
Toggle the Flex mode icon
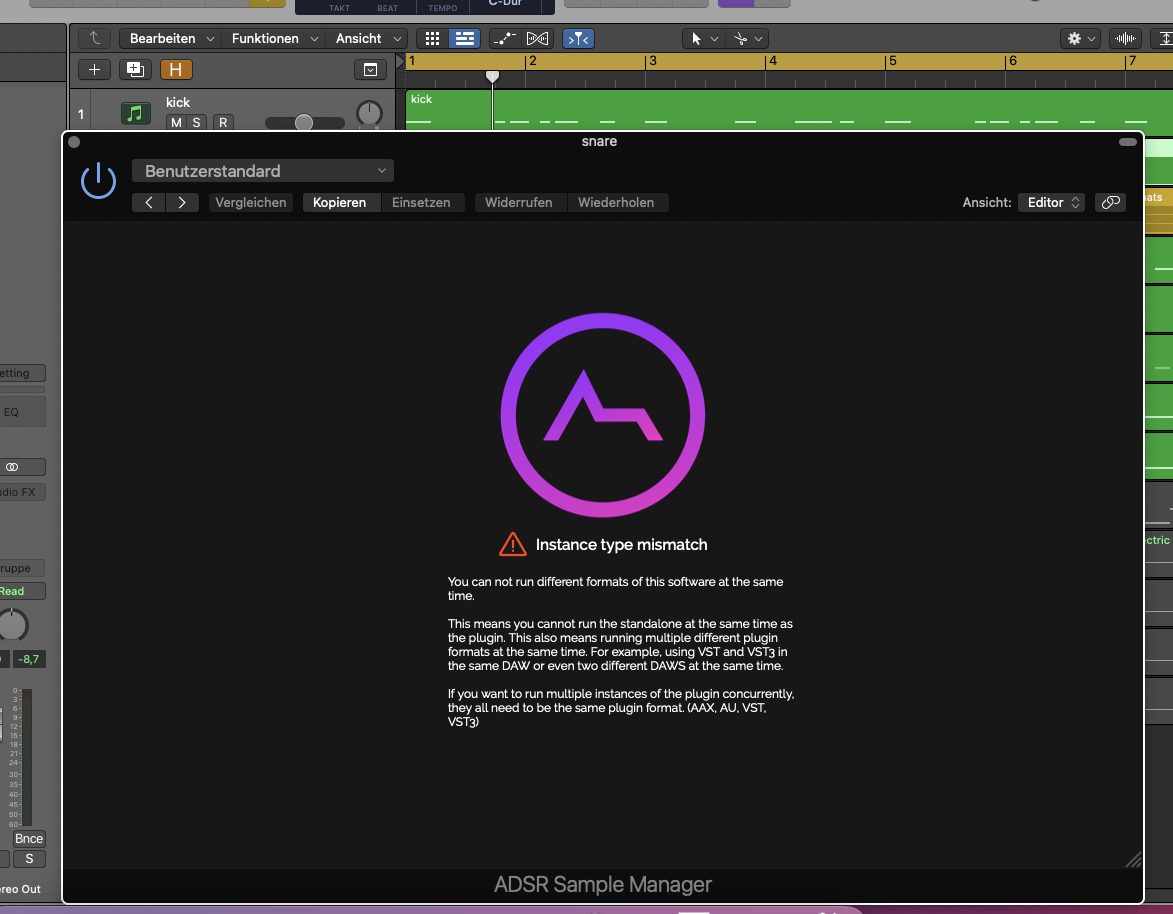pyautogui.click(x=537, y=38)
